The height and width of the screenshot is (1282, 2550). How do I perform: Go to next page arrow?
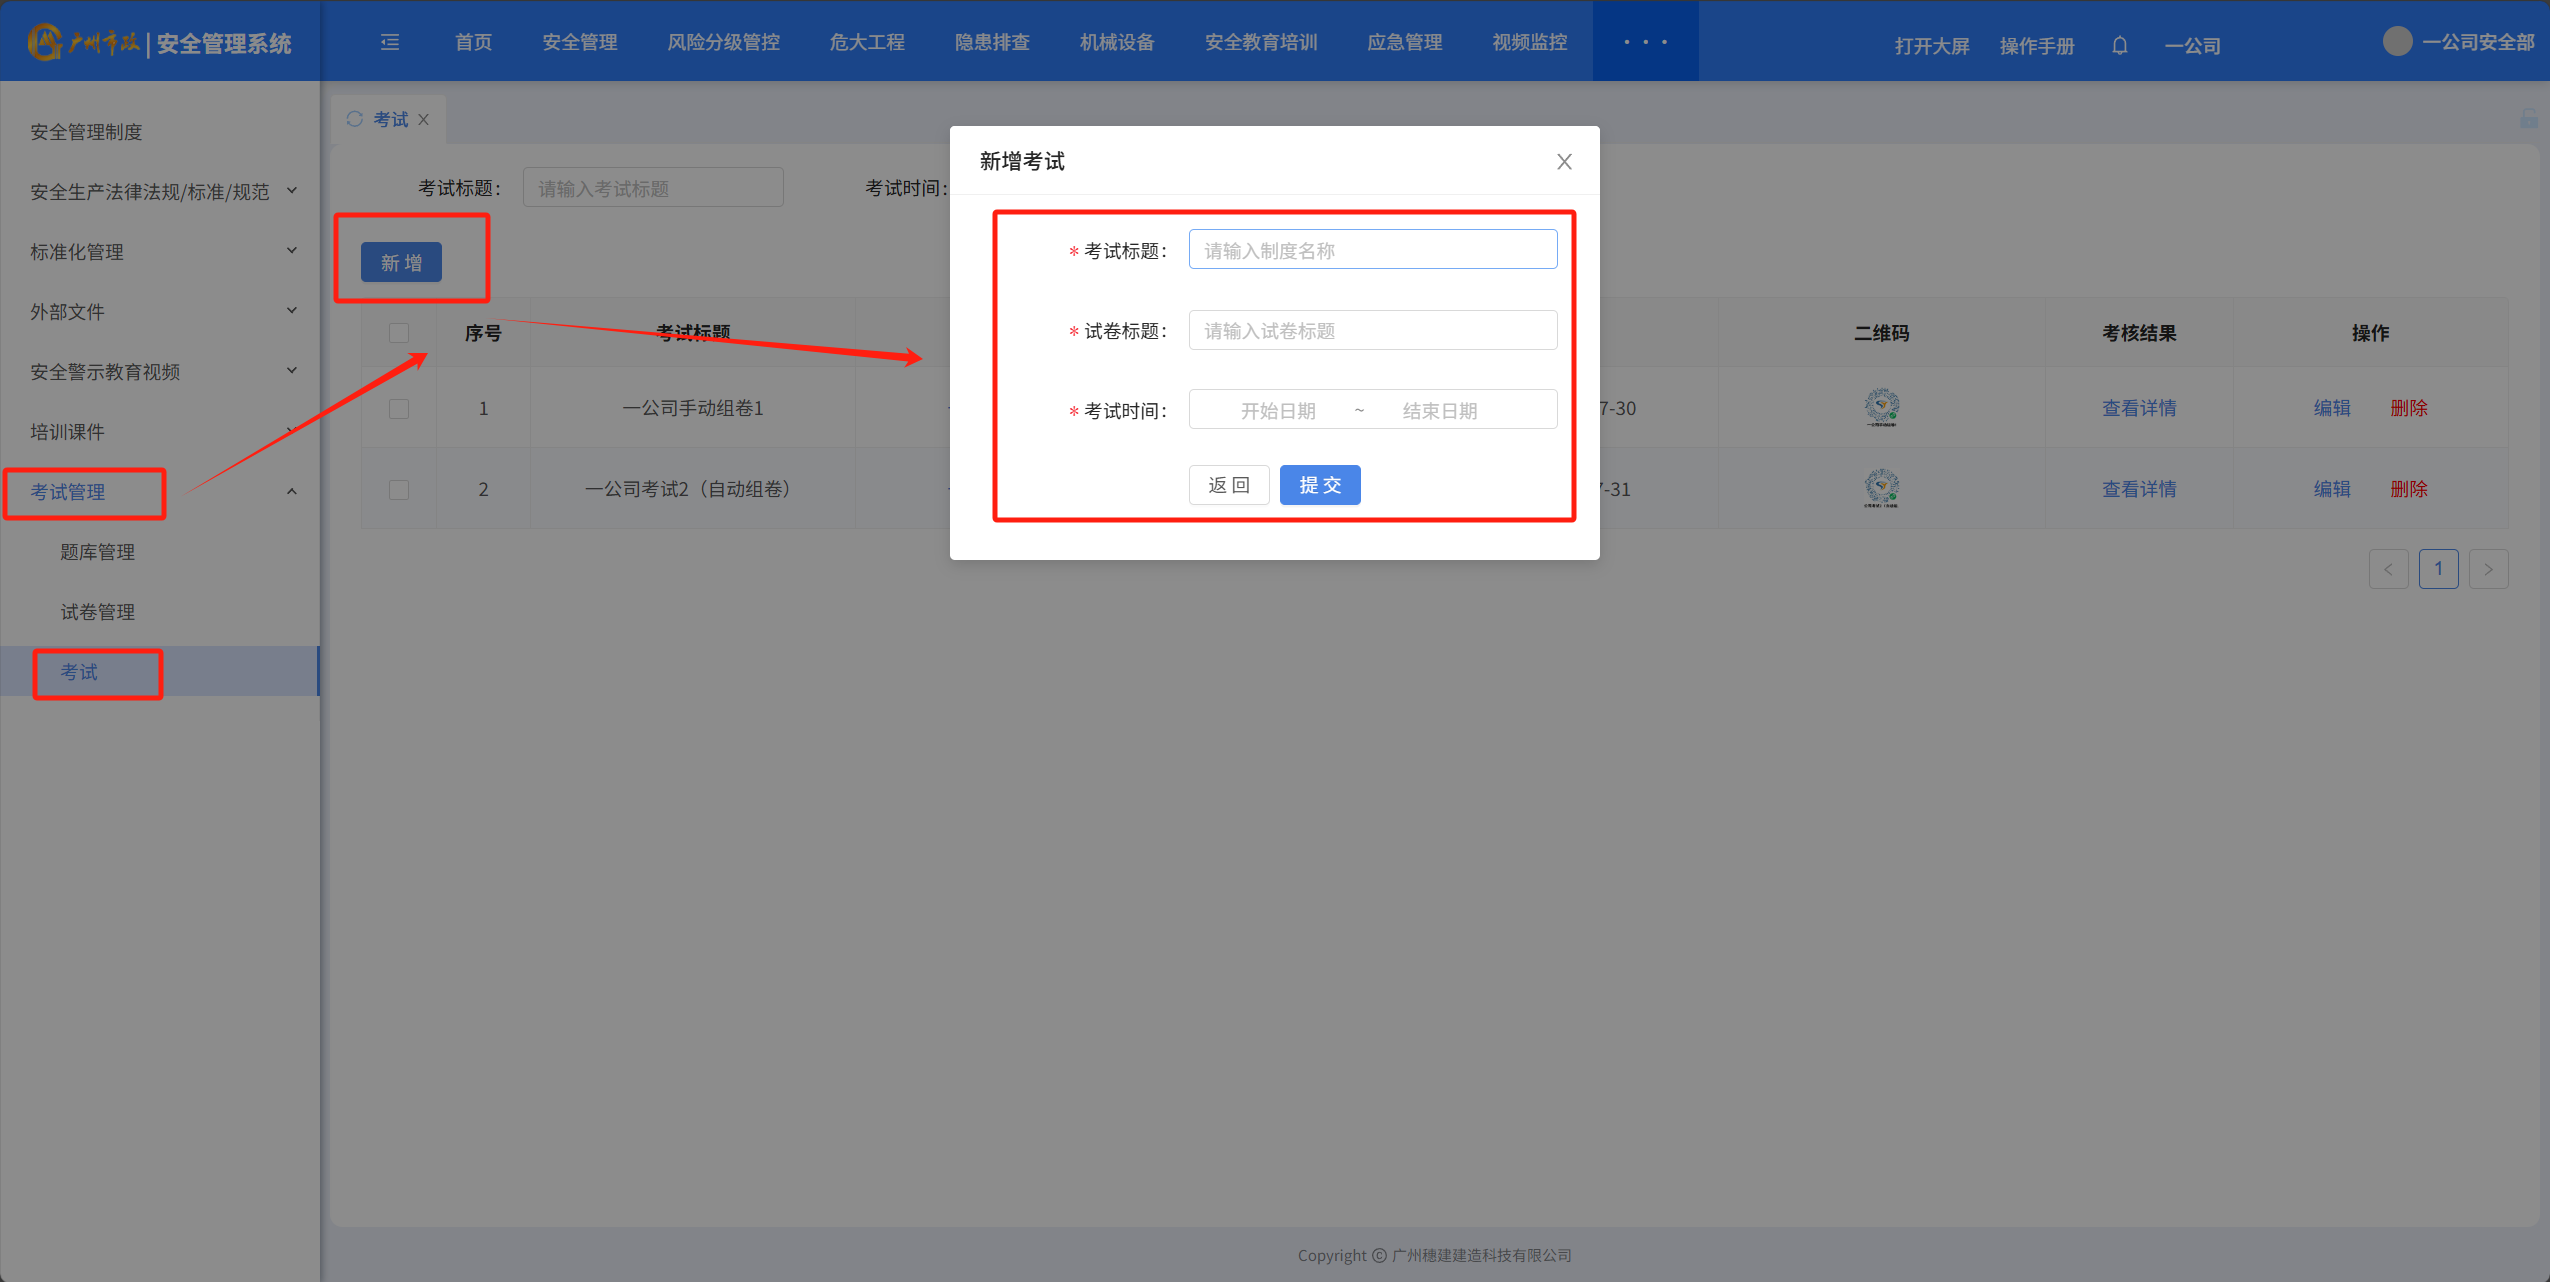point(2488,569)
